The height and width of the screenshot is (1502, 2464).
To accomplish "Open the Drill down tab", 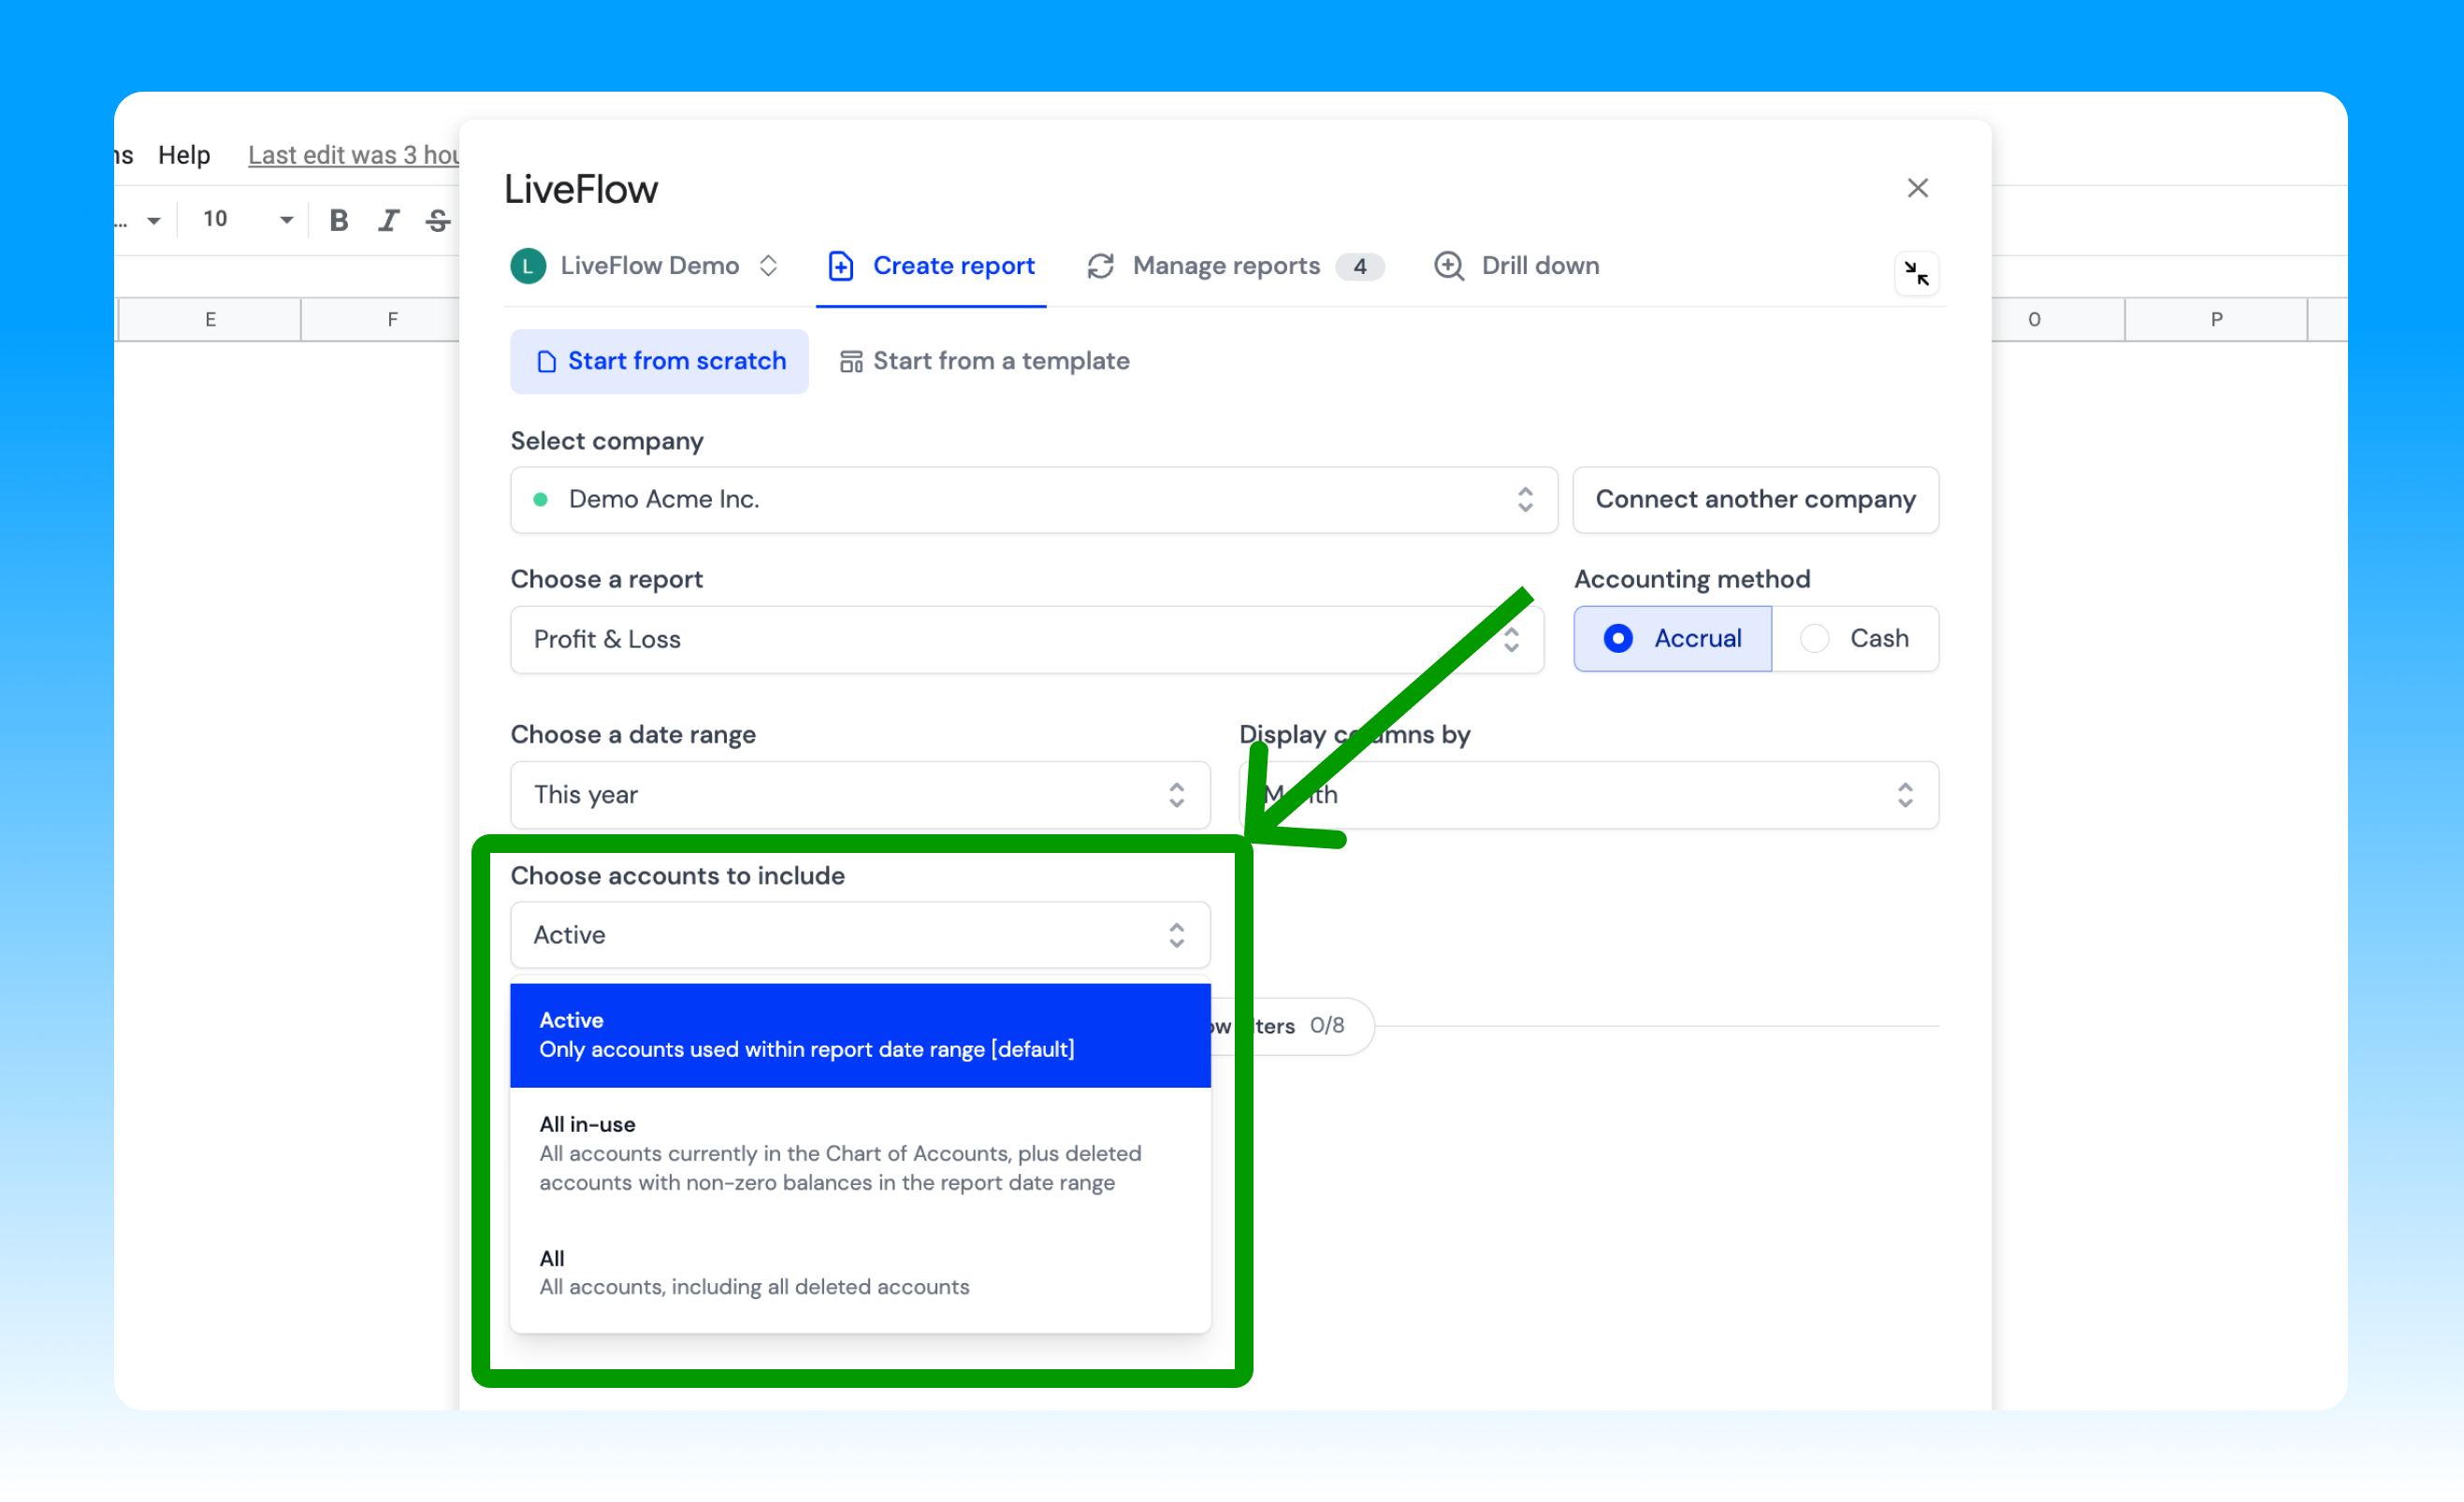I will coord(1517,266).
